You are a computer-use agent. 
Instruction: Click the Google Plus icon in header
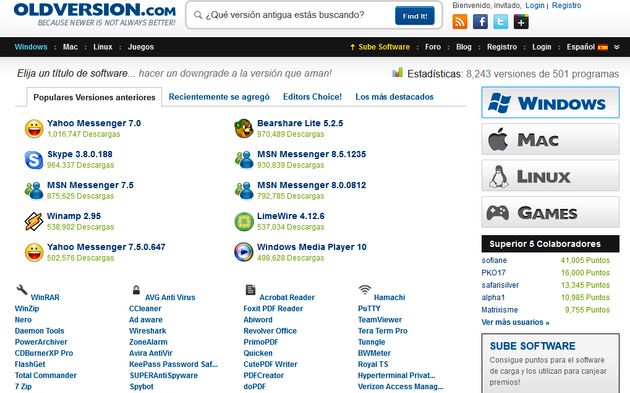[521, 22]
